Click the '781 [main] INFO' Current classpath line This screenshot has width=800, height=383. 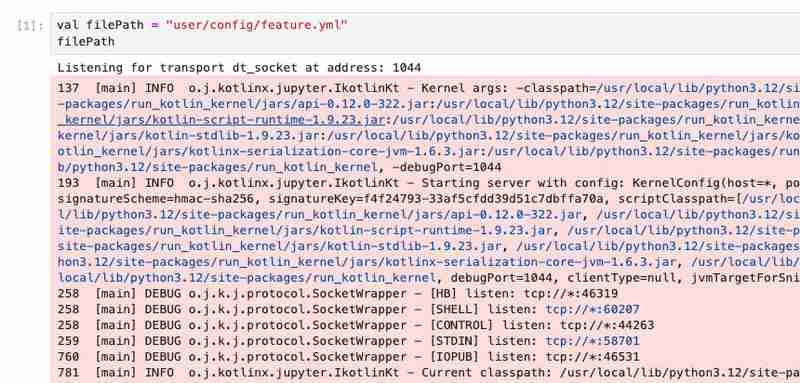click(x=429, y=373)
